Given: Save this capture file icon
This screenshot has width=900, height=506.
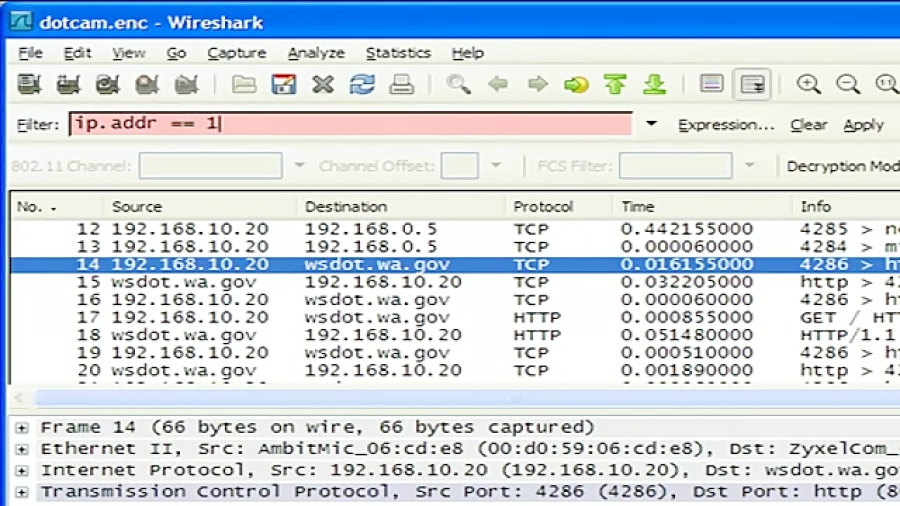Looking at the screenshot, I should [x=284, y=84].
